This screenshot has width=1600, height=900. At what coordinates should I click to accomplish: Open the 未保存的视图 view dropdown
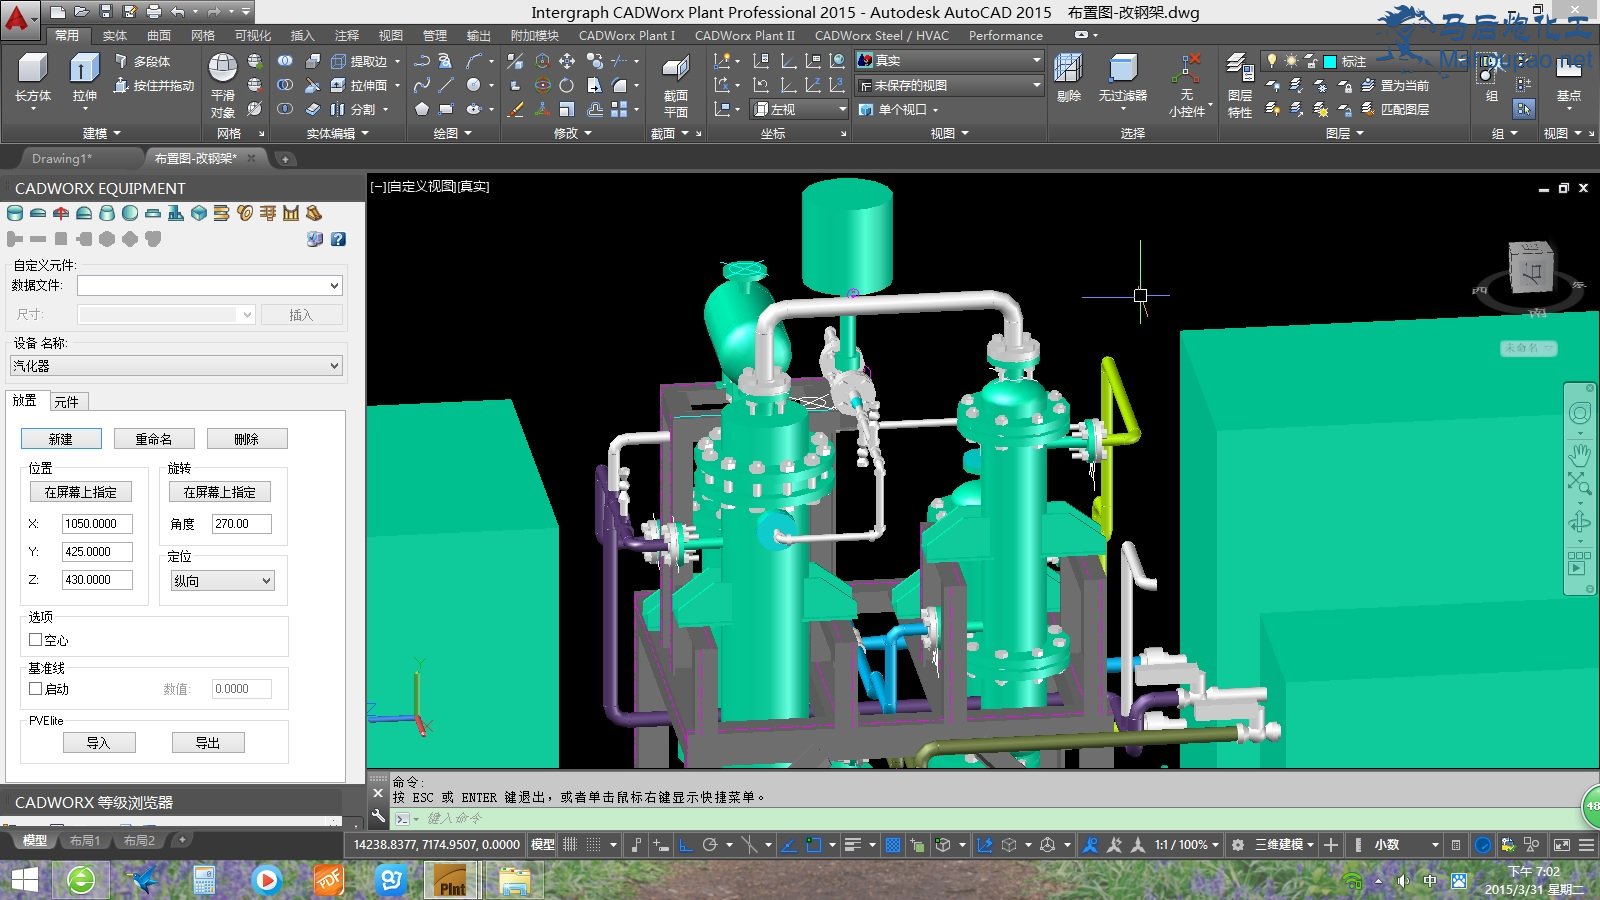[x=950, y=86]
